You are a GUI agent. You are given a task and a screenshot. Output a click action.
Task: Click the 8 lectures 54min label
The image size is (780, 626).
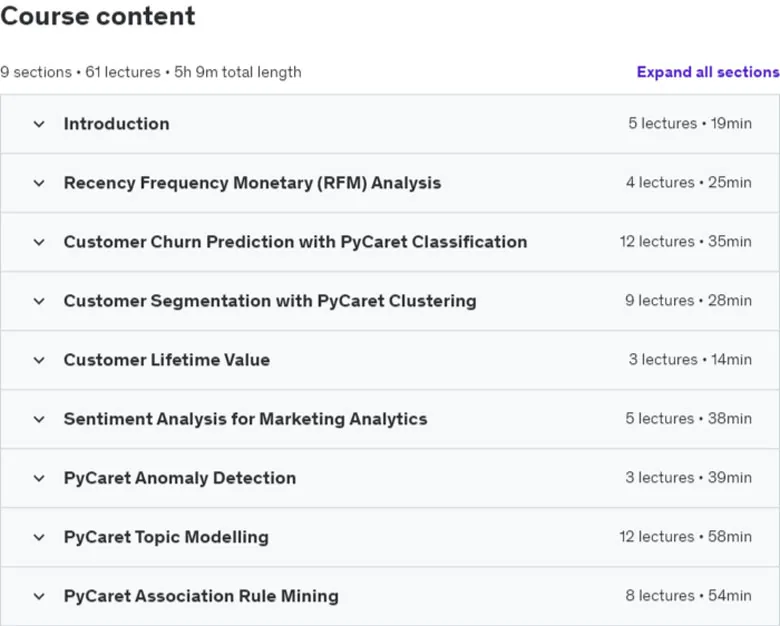pos(688,596)
